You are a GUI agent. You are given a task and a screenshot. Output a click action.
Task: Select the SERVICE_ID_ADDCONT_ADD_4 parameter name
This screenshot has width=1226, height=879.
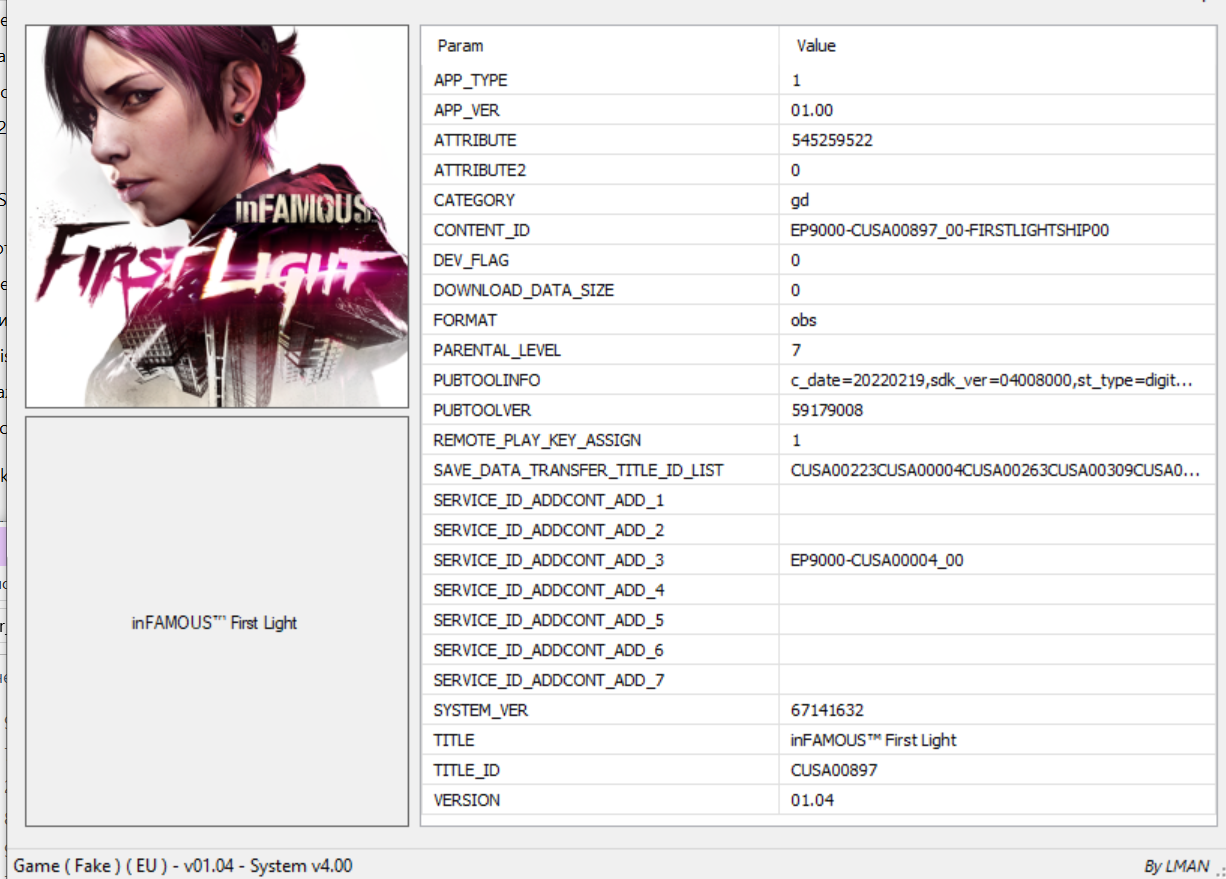pyautogui.click(x=549, y=590)
